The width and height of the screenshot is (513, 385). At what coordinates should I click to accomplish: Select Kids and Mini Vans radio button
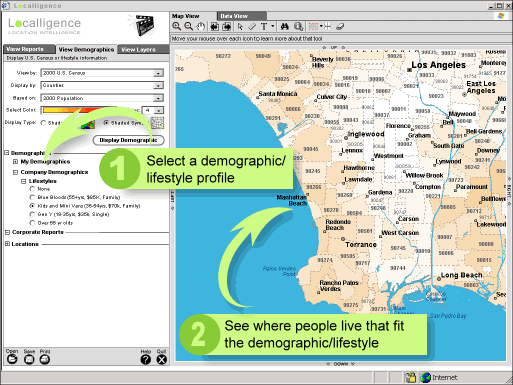tap(32, 206)
